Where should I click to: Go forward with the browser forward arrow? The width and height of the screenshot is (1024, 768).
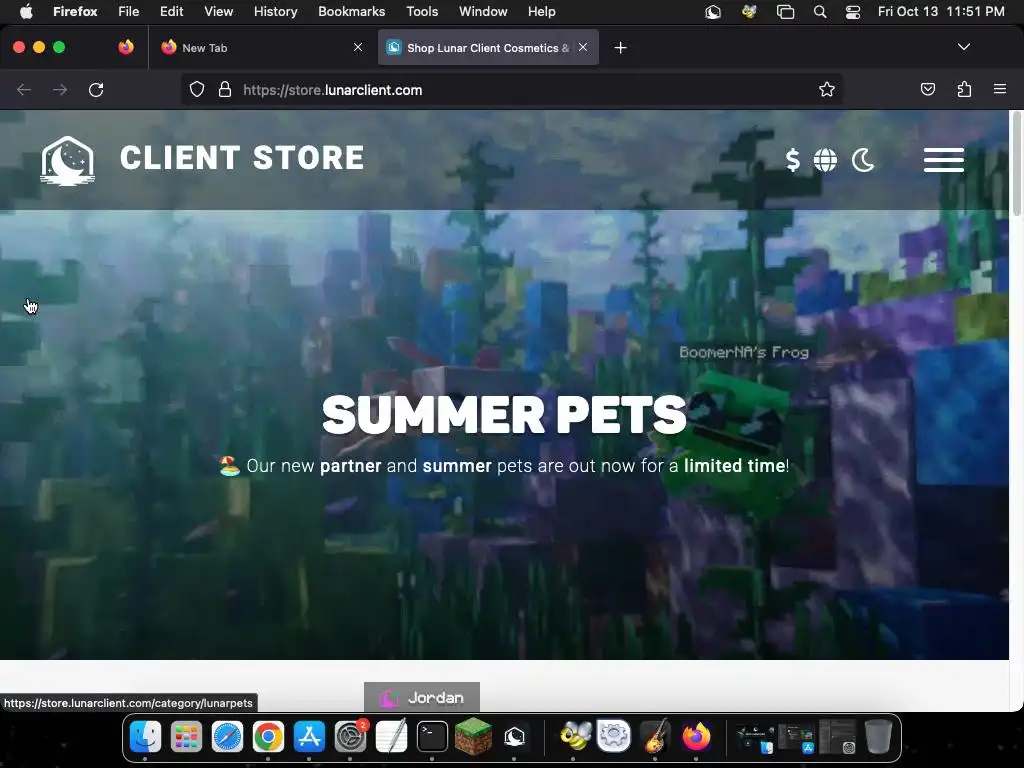60,89
